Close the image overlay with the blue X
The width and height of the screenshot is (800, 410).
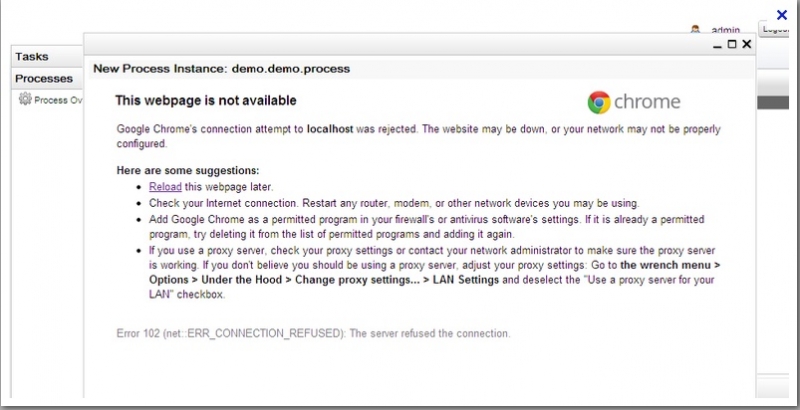(x=782, y=14)
